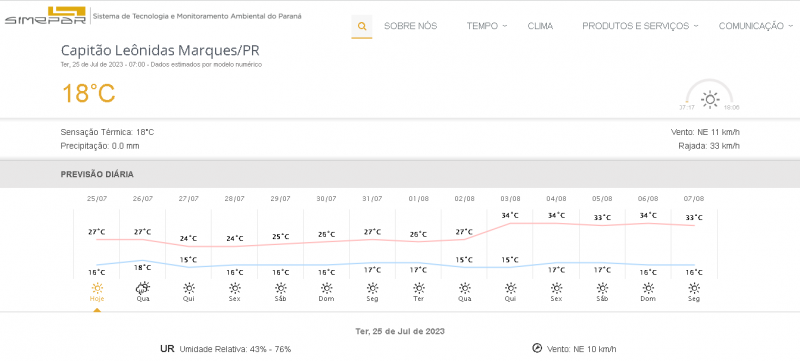Select today's sunny icon labeled Hoje
This screenshot has height=361, width=800.
pyautogui.click(x=97, y=288)
